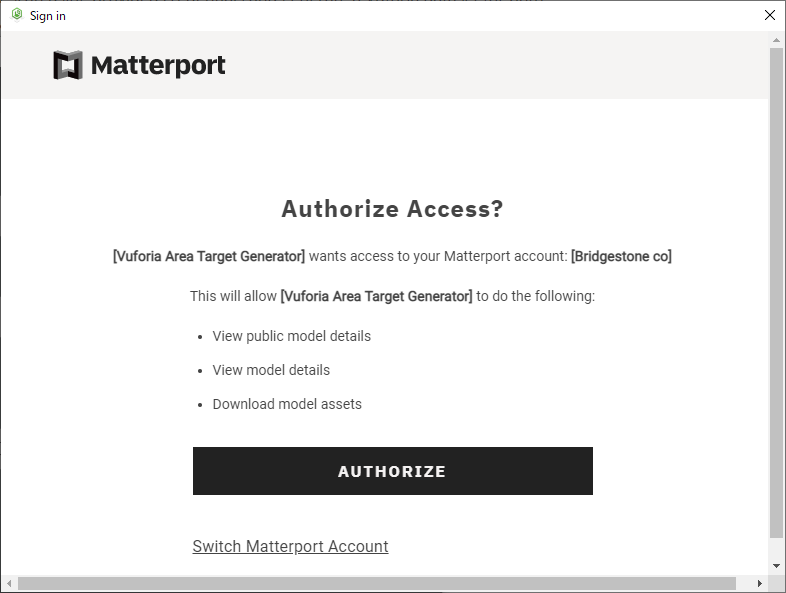786x593 pixels.
Task: Click the Sign in window title icon
Action: (16, 15)
